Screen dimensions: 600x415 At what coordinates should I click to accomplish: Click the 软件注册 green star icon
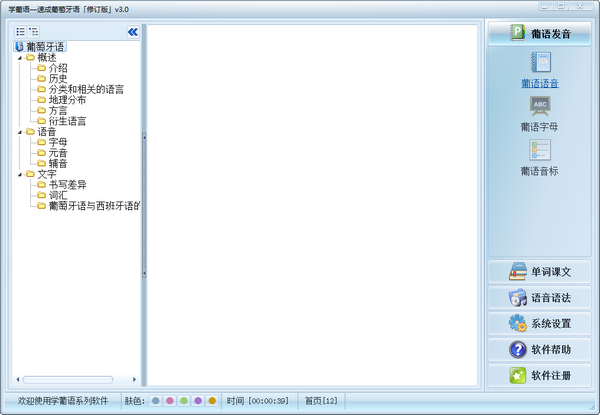click(518, 375)
